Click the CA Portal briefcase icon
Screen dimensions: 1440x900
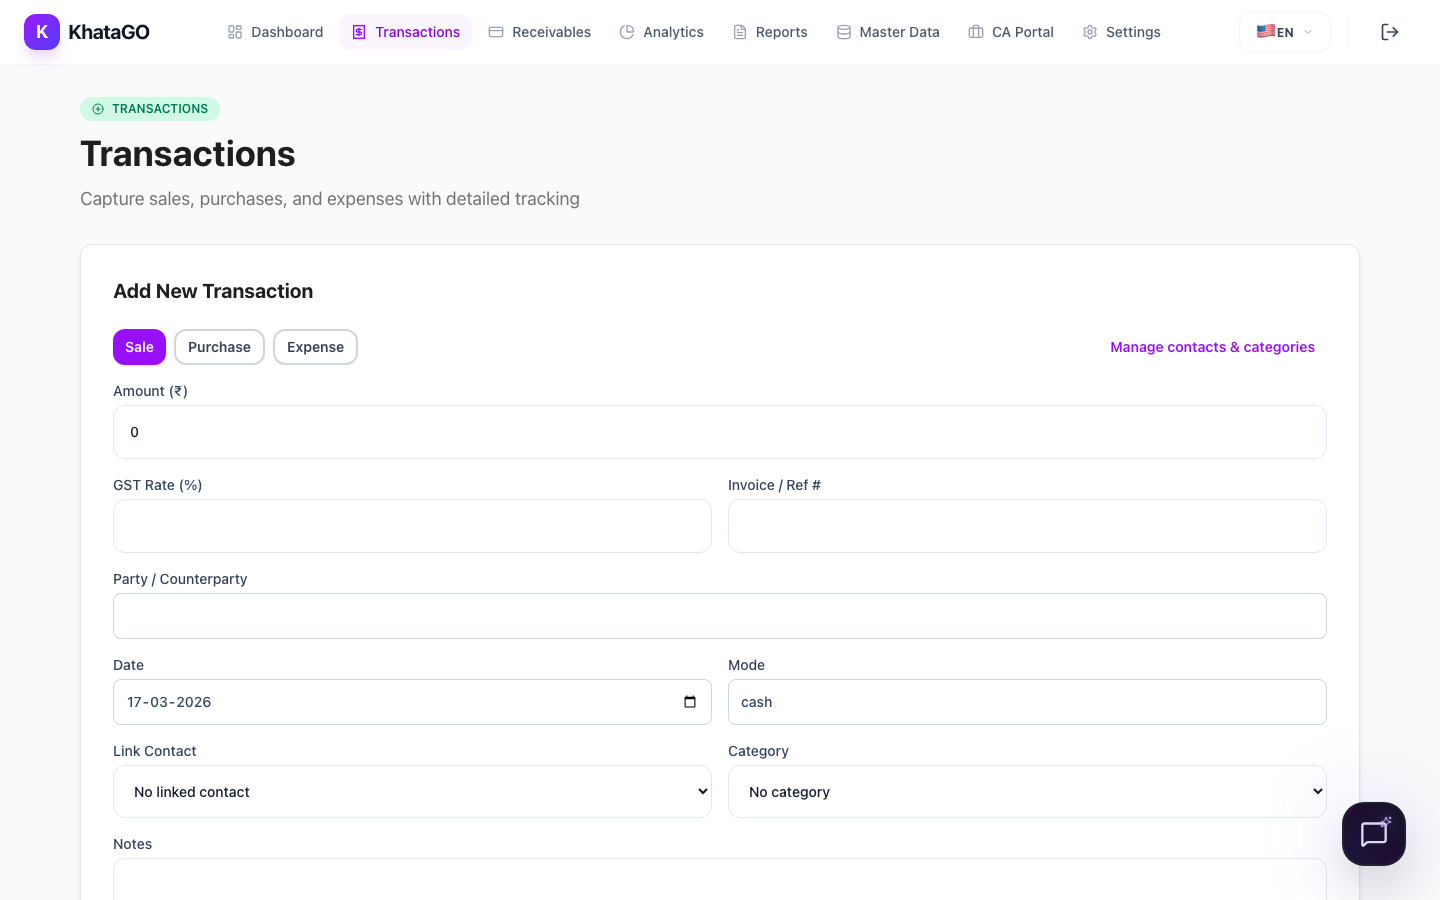pos(975,31)
